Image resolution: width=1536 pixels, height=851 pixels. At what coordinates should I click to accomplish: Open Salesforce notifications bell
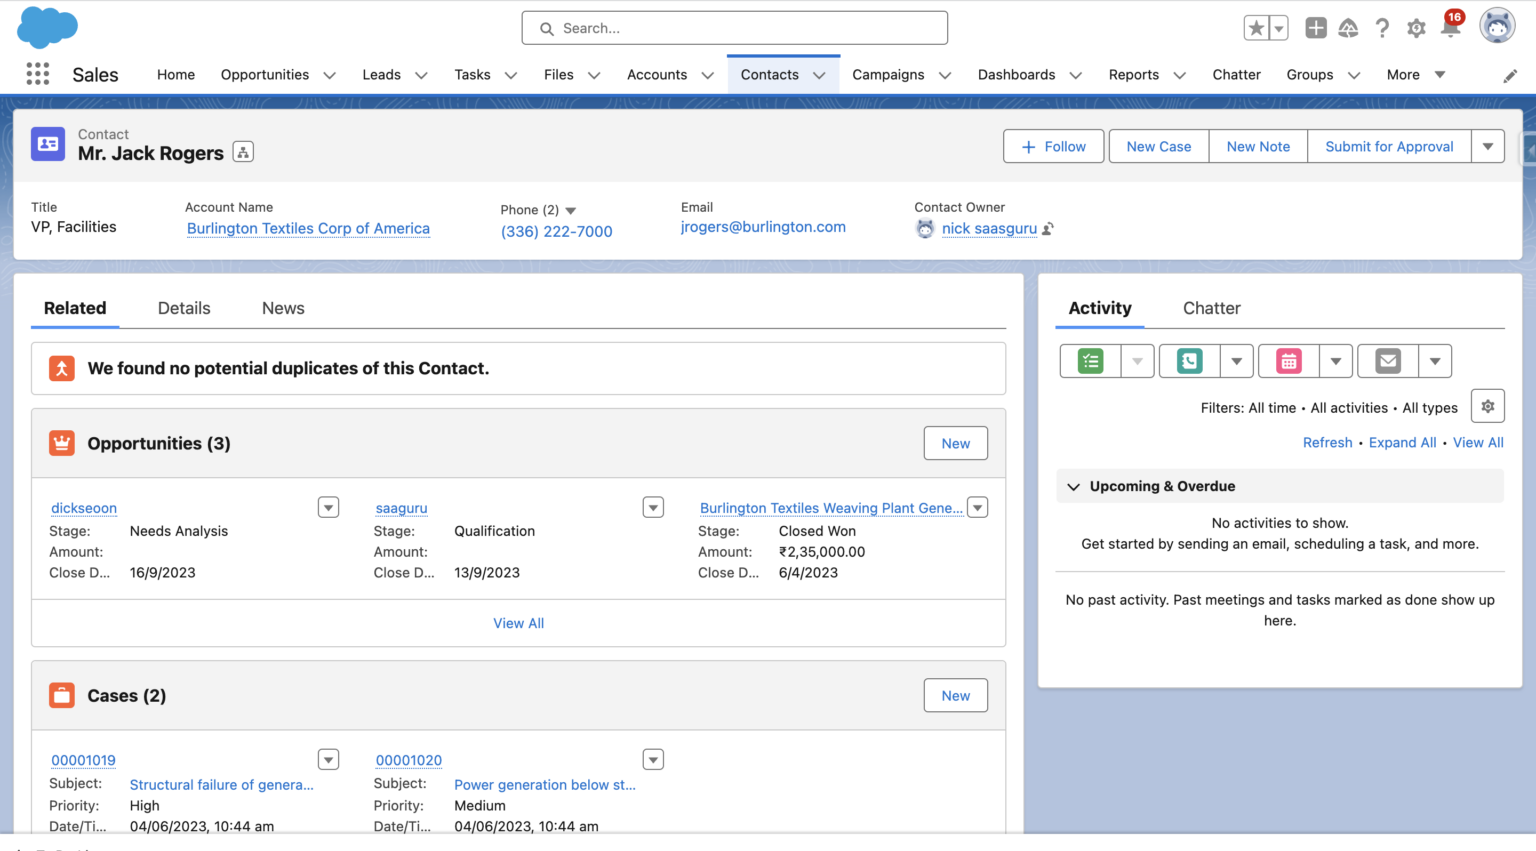tap(1449, 28)
